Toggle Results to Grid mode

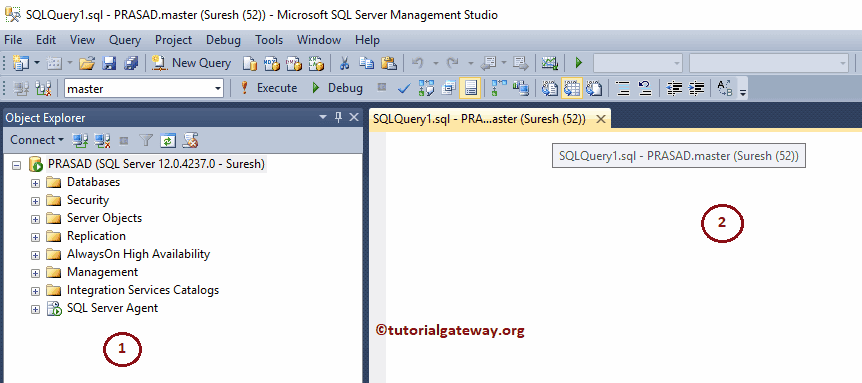click(572, 88)
